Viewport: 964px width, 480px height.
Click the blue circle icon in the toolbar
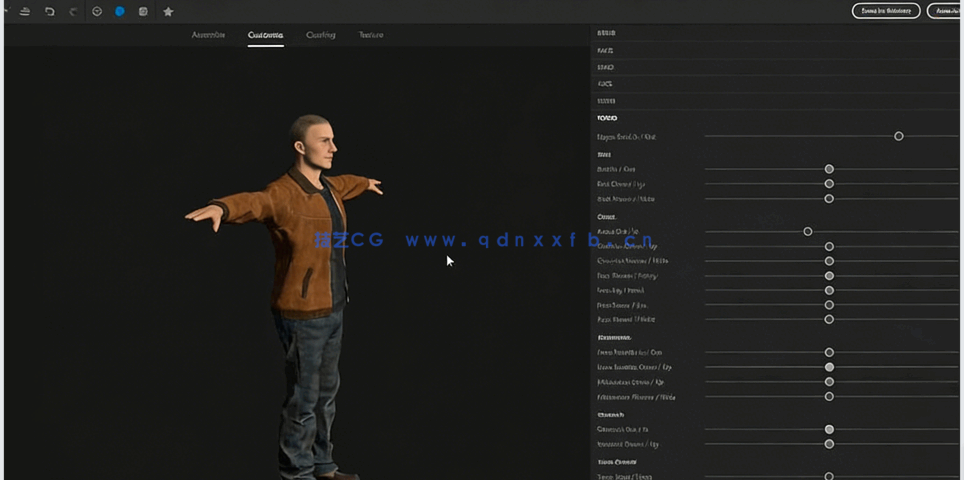click(120, 11)
